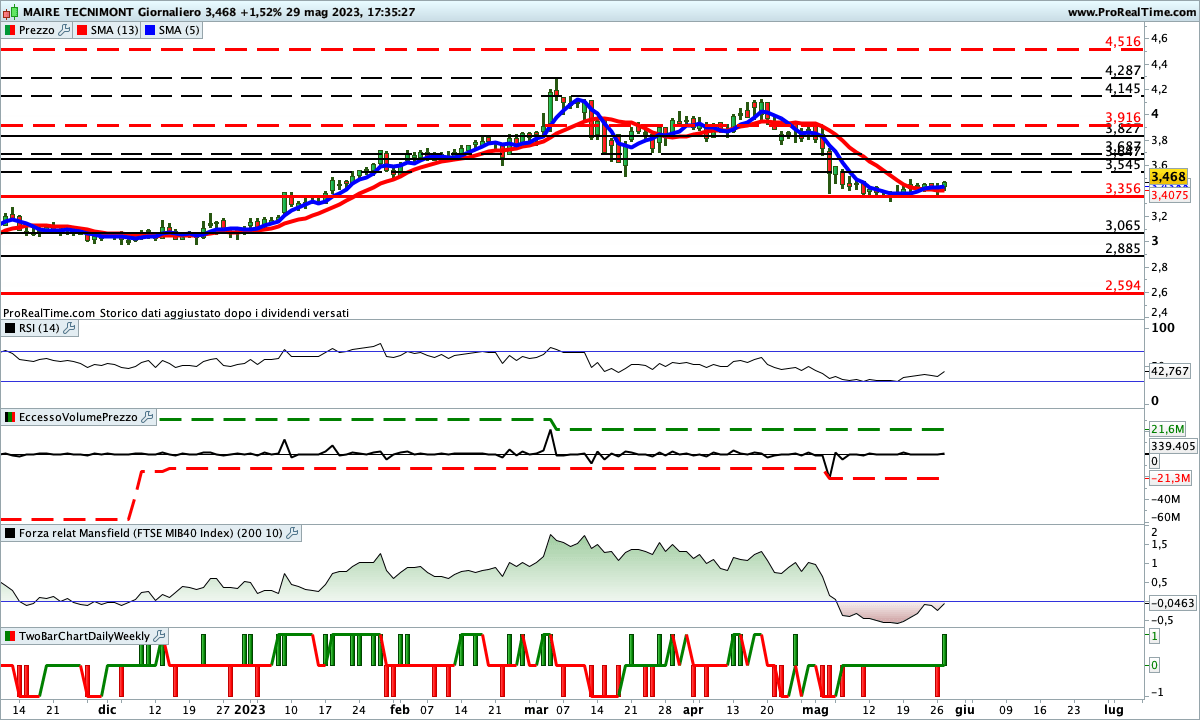
Task: Click the RSI (14) wrench icon
Action: tap(69, 327)
